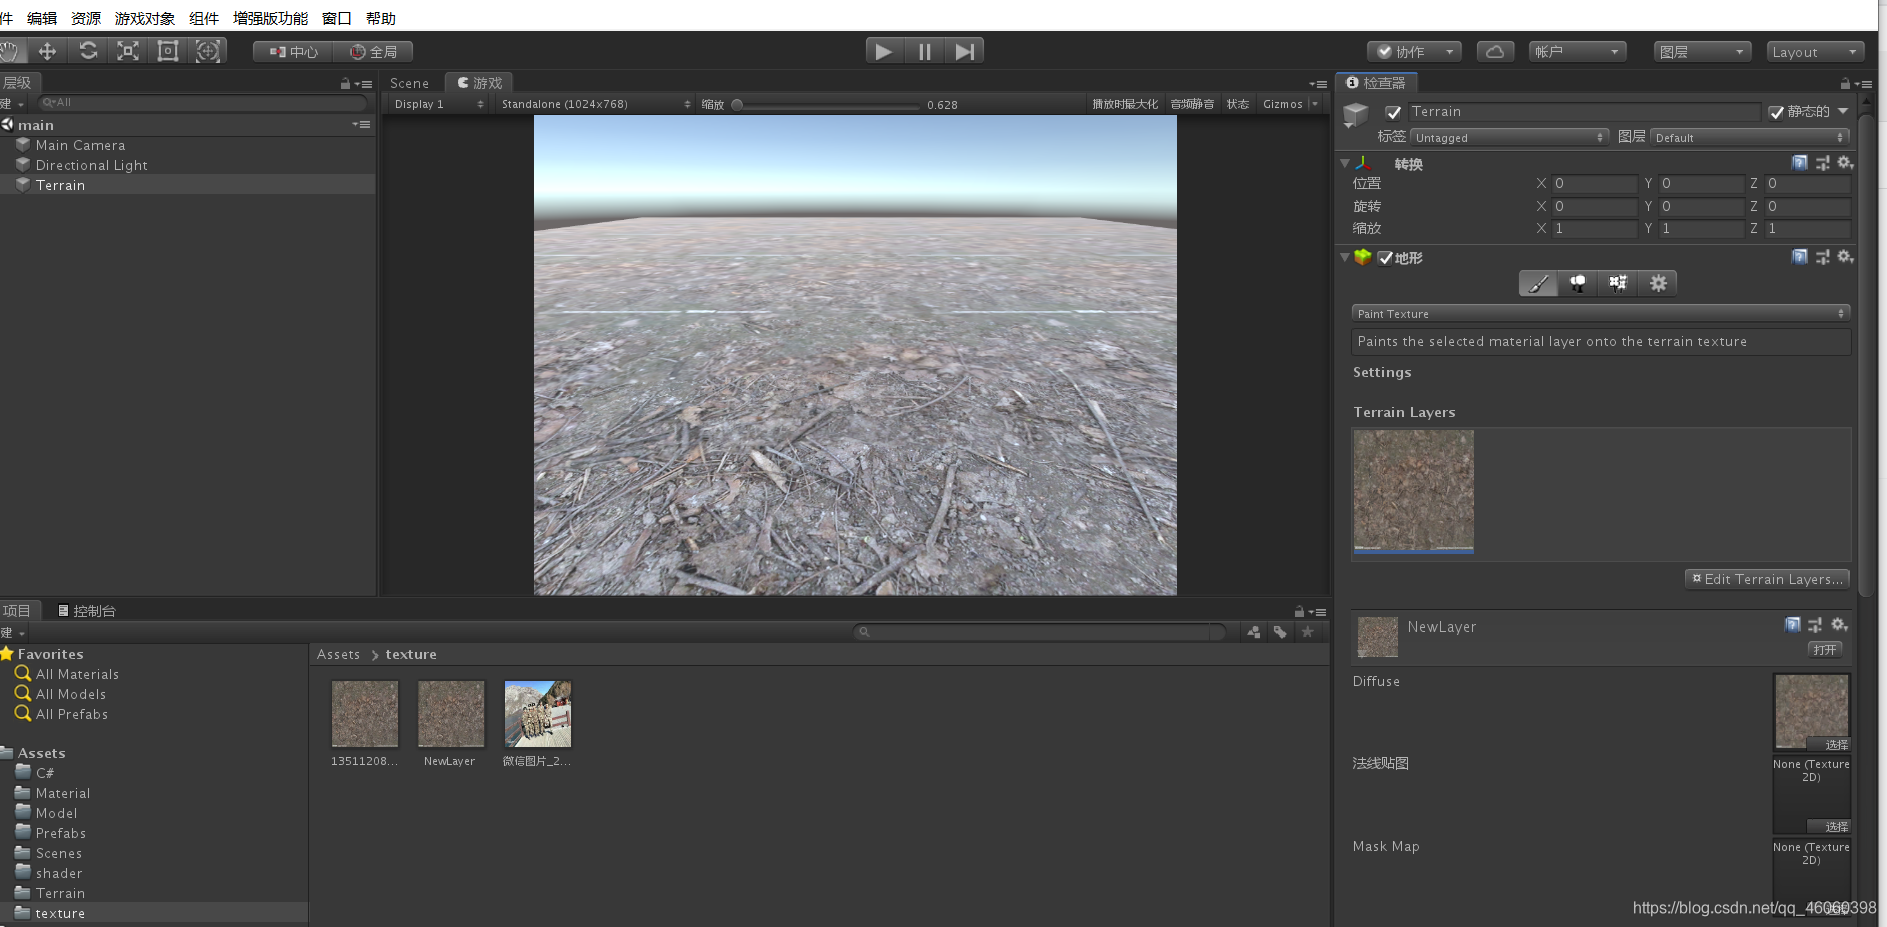The image size is (1887, 927).
Task: Select the Rect transform tool
Action: 168,51
